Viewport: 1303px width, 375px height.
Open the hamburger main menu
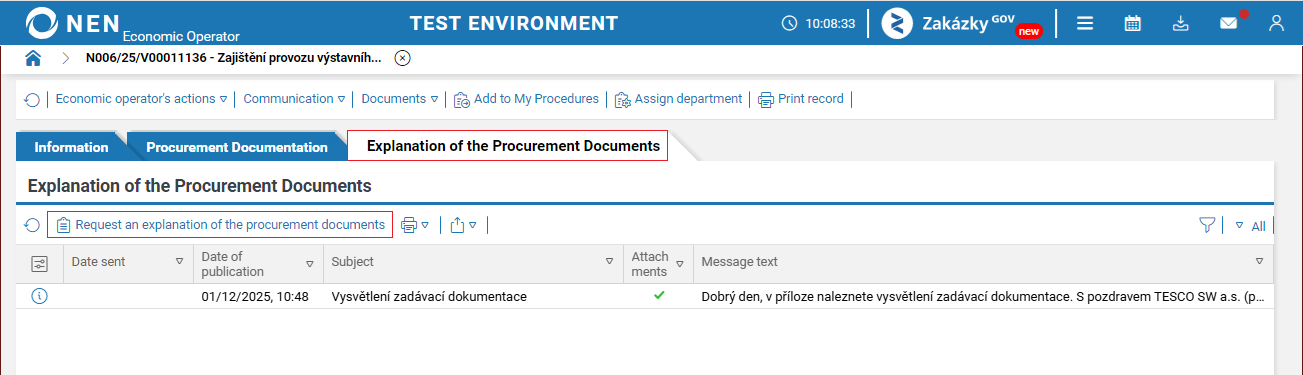point(1085,23)
